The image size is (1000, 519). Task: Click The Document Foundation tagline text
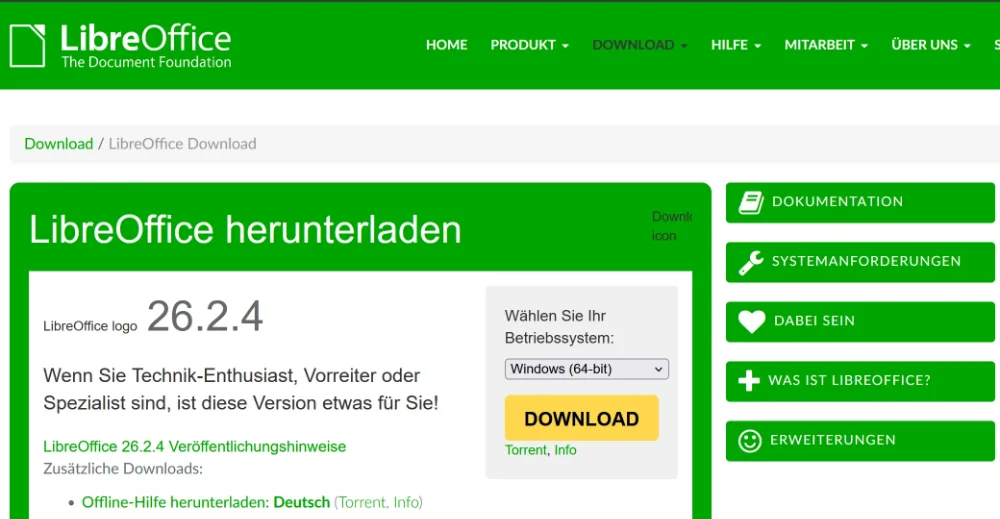146,62
